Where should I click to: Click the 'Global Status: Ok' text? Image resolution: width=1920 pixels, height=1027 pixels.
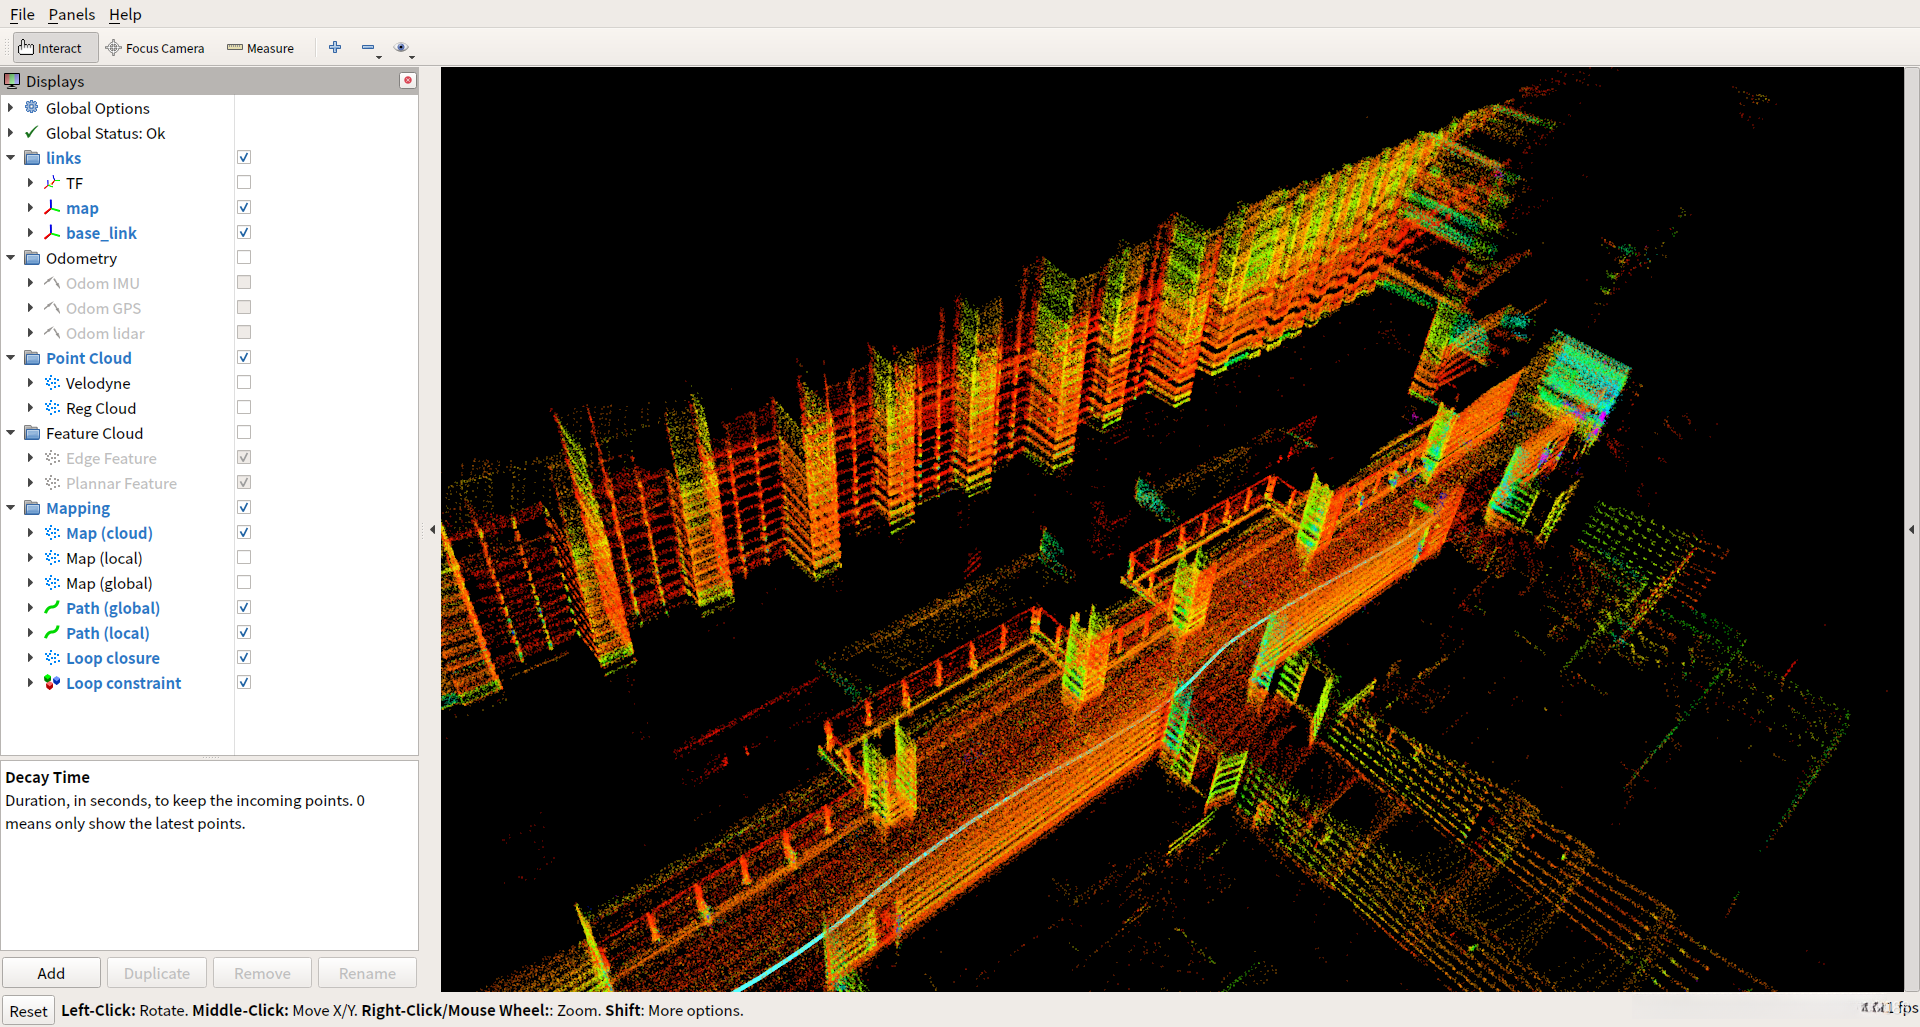[x=105, y=133]
